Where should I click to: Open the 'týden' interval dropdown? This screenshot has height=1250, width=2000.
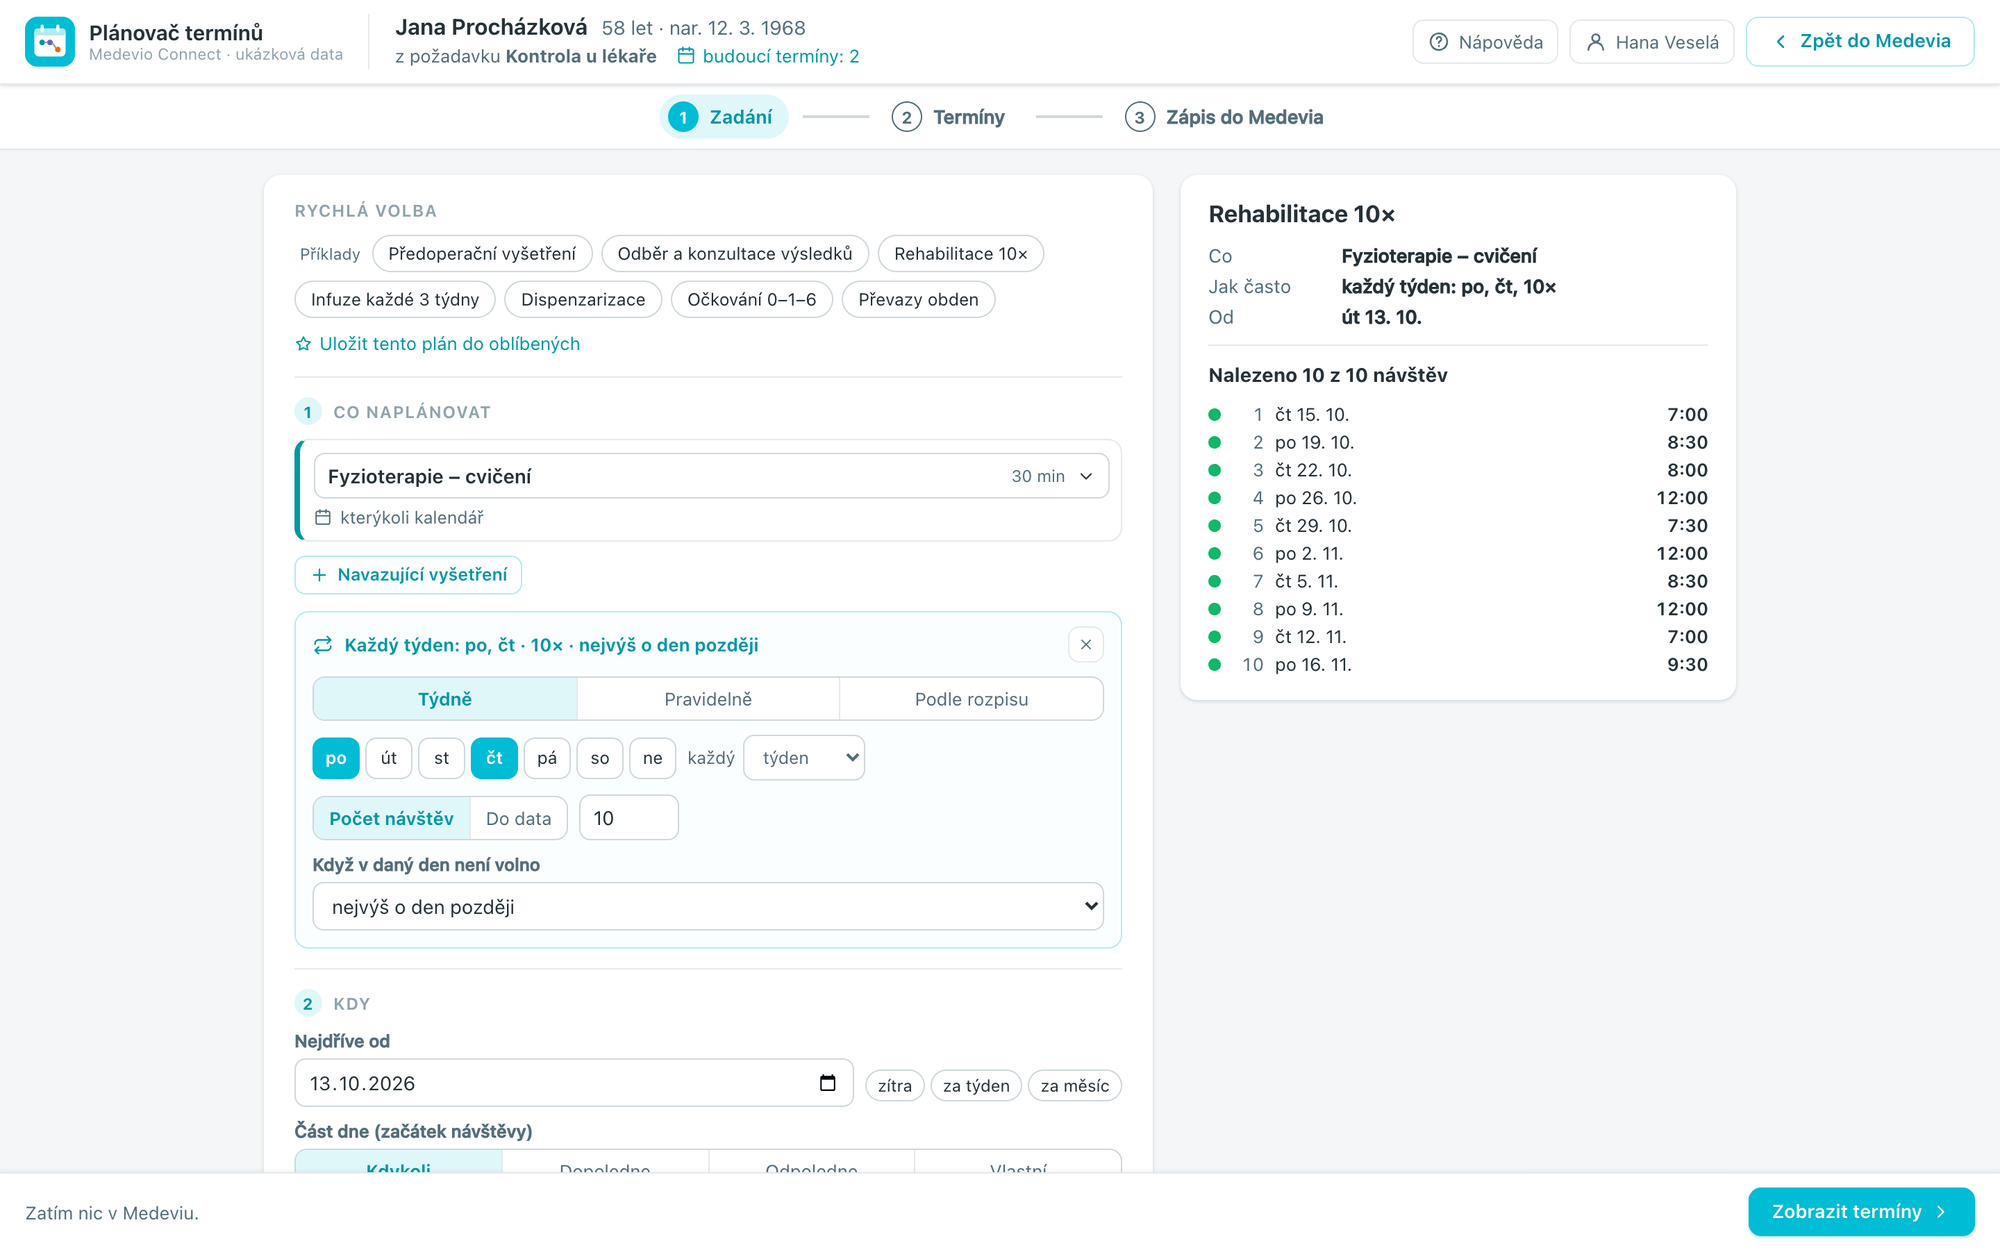(x=804, y=758)
